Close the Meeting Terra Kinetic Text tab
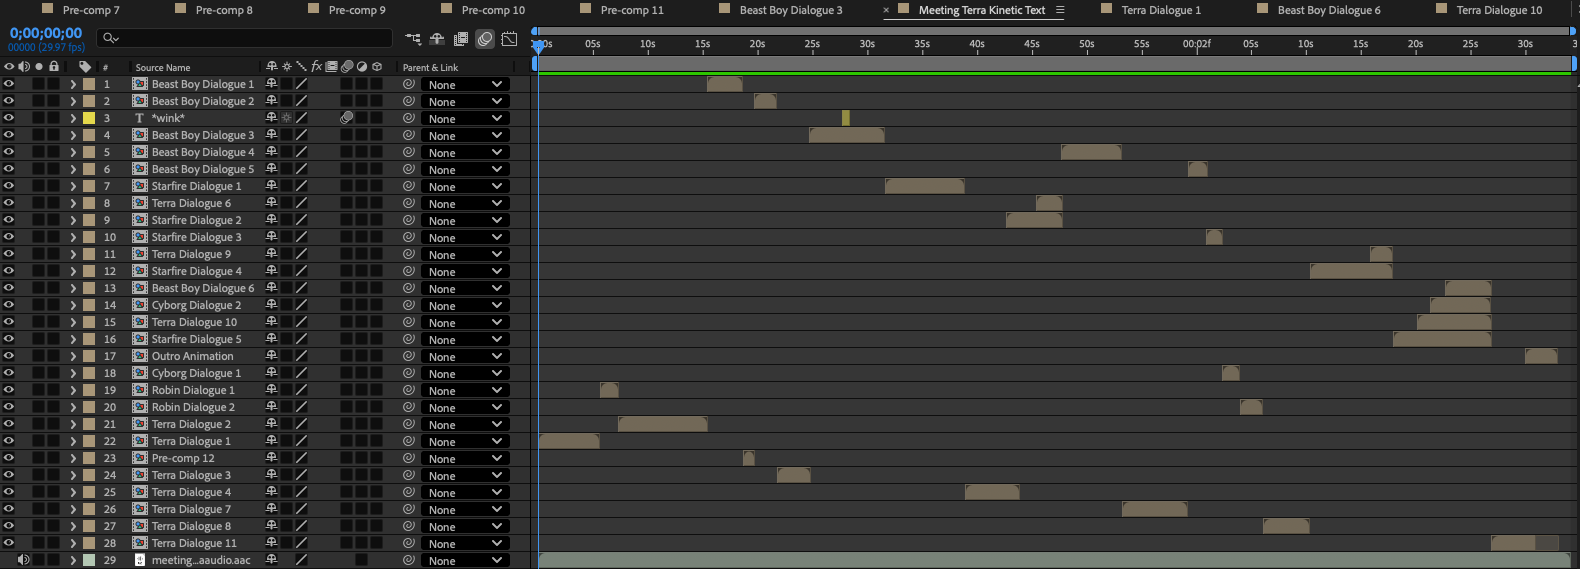 click(886, 10)
